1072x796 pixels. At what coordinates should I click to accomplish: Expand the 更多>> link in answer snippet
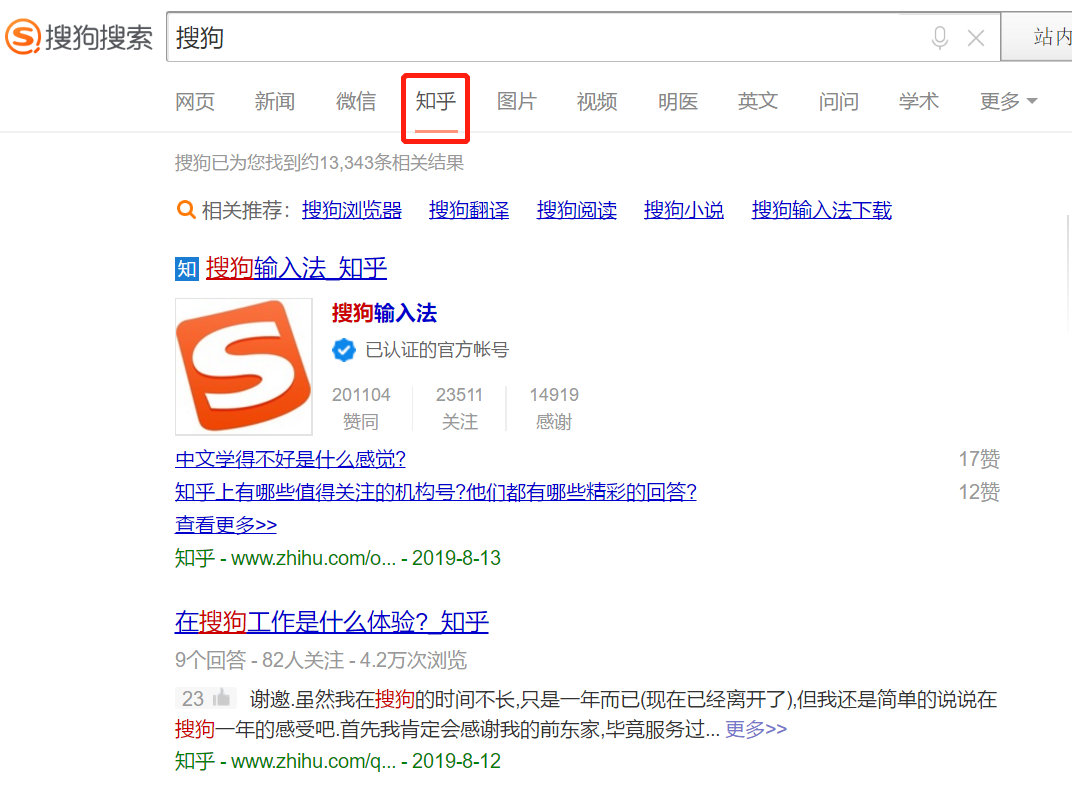point(756,729)
